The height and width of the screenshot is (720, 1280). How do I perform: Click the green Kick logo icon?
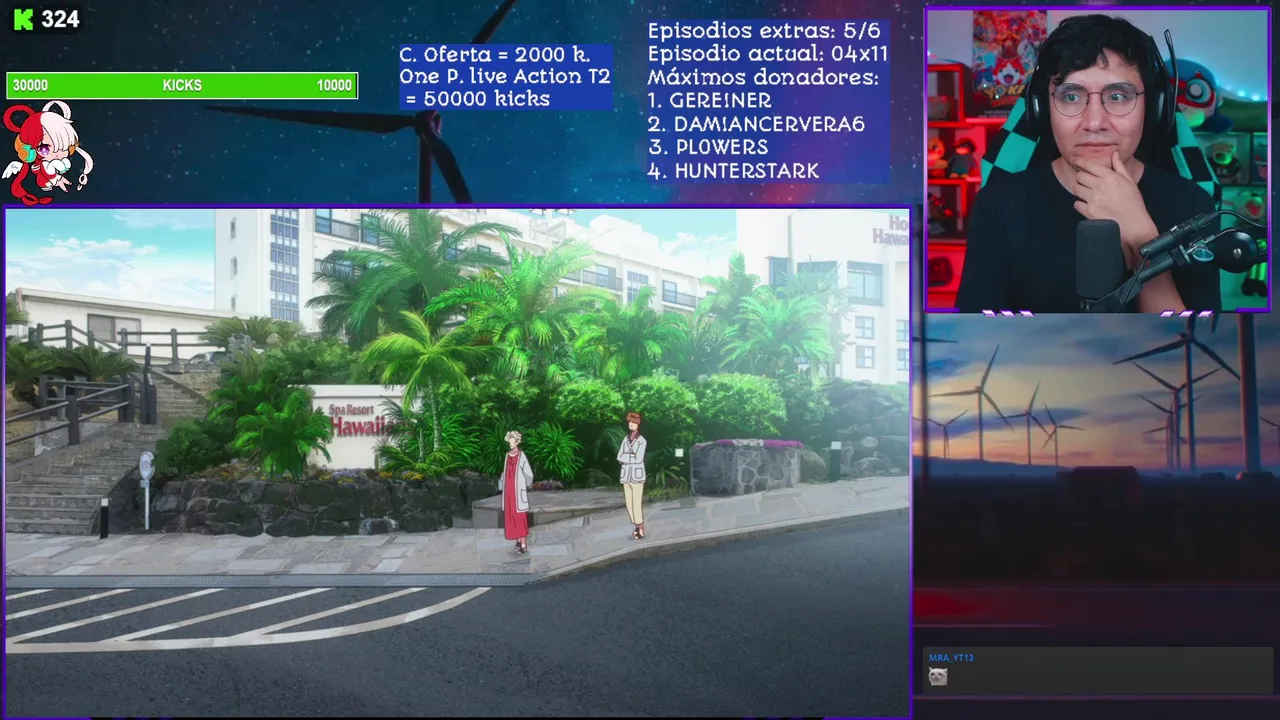[x=22, y=19]
